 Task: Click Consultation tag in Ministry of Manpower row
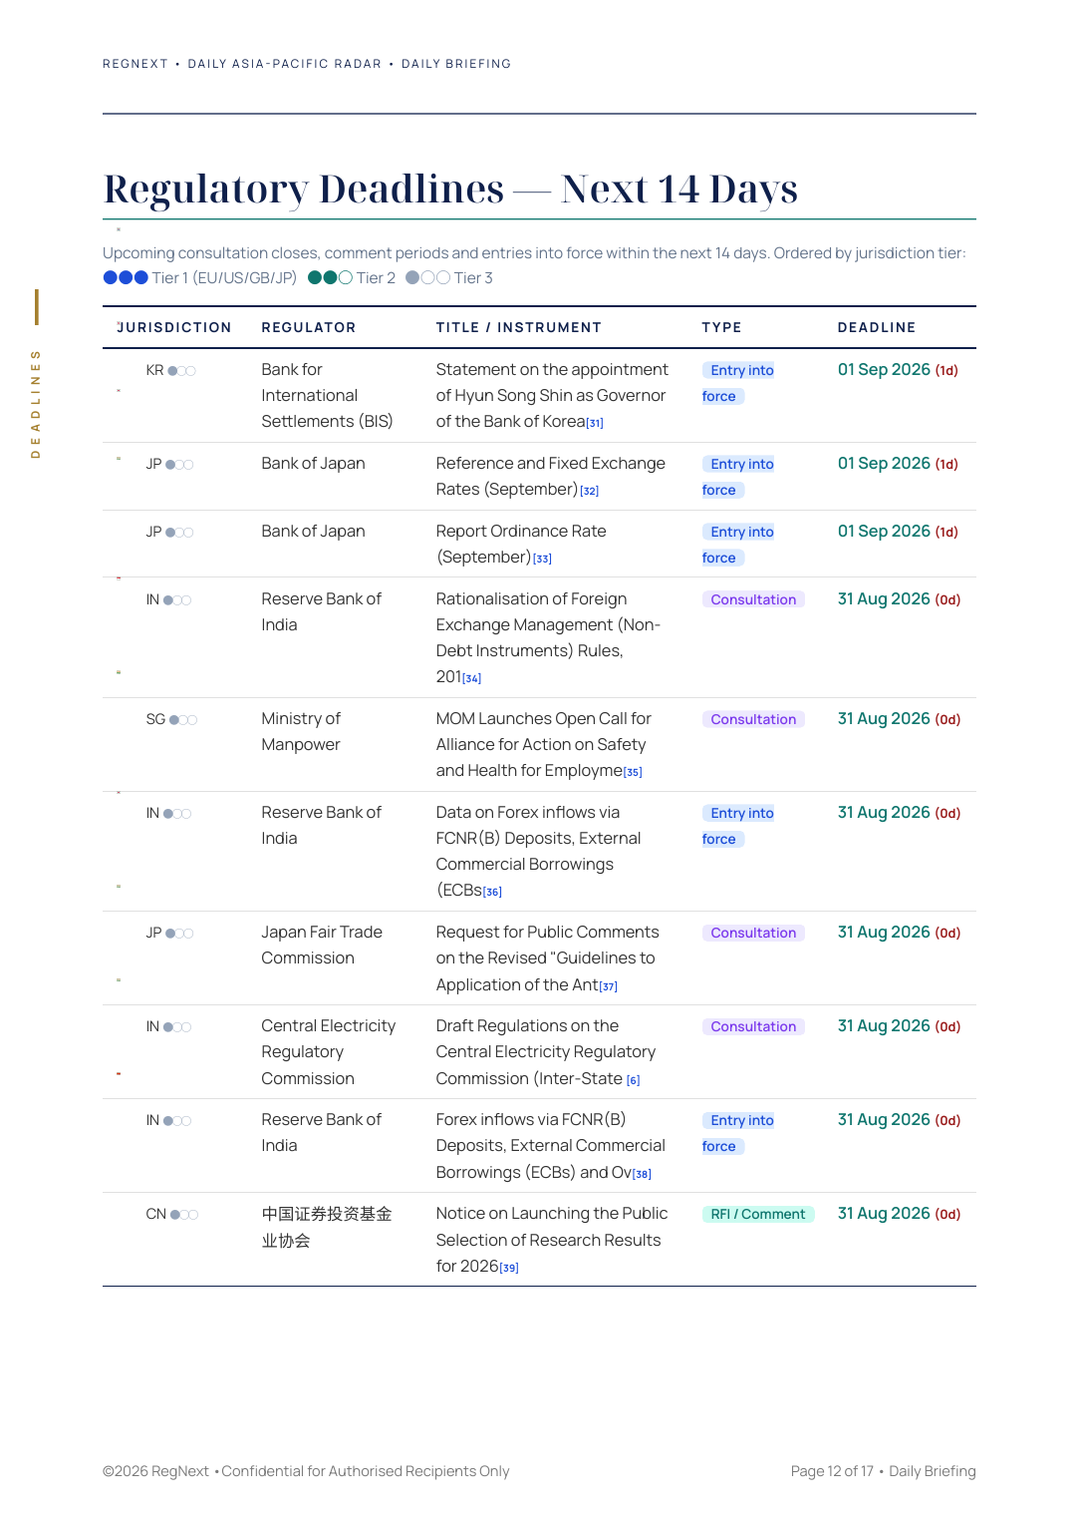pyautogui.click(x=753, y=720)
